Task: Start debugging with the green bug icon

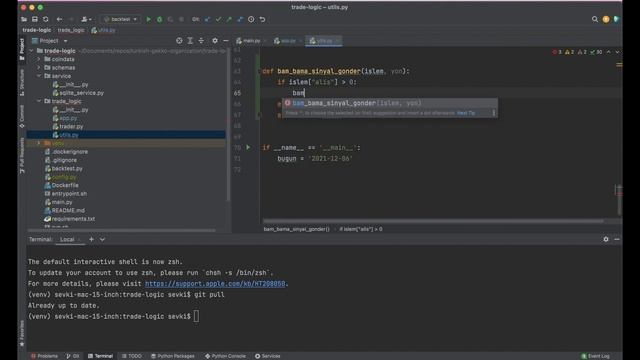Action: (x=160, y=19)
